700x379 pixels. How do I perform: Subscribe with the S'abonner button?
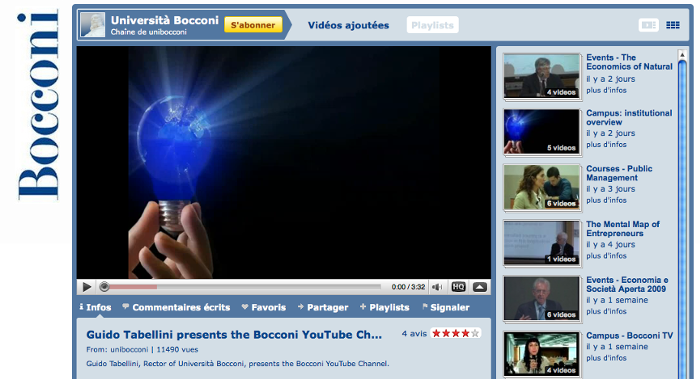(x=253, y=25)
